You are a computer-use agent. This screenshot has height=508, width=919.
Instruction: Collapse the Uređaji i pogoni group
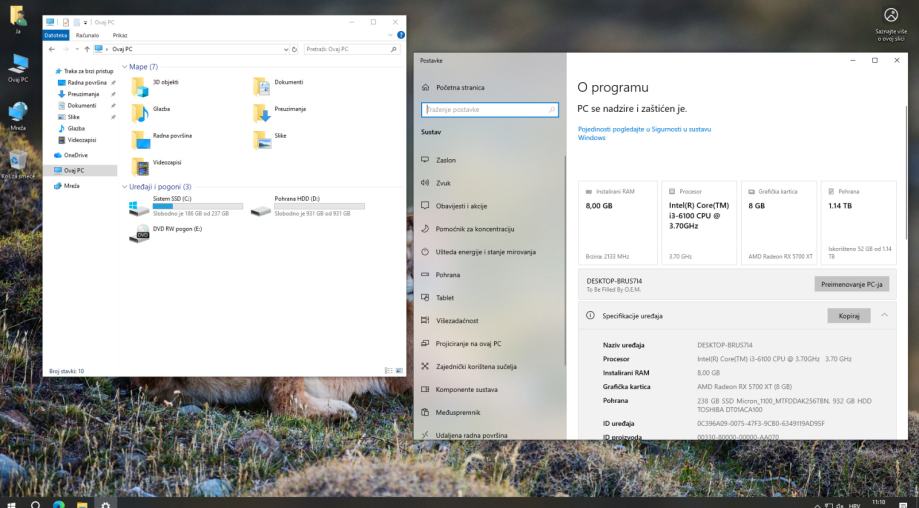(124, 187)
